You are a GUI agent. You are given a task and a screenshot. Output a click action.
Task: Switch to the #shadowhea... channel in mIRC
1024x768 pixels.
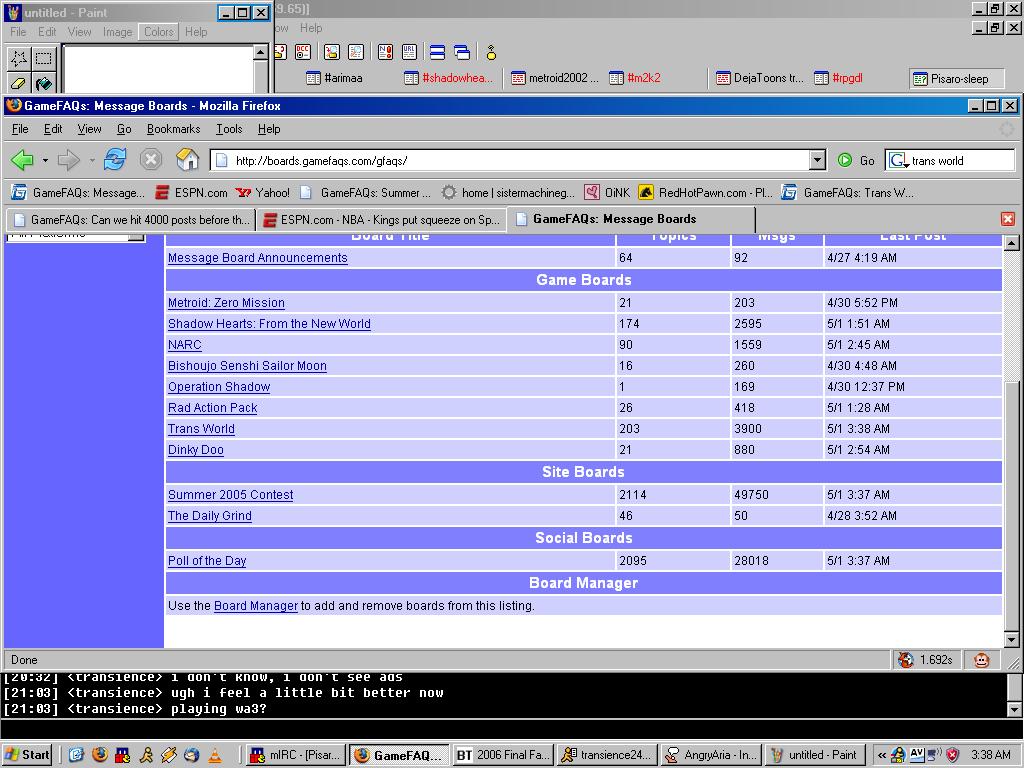pos(449,78)
